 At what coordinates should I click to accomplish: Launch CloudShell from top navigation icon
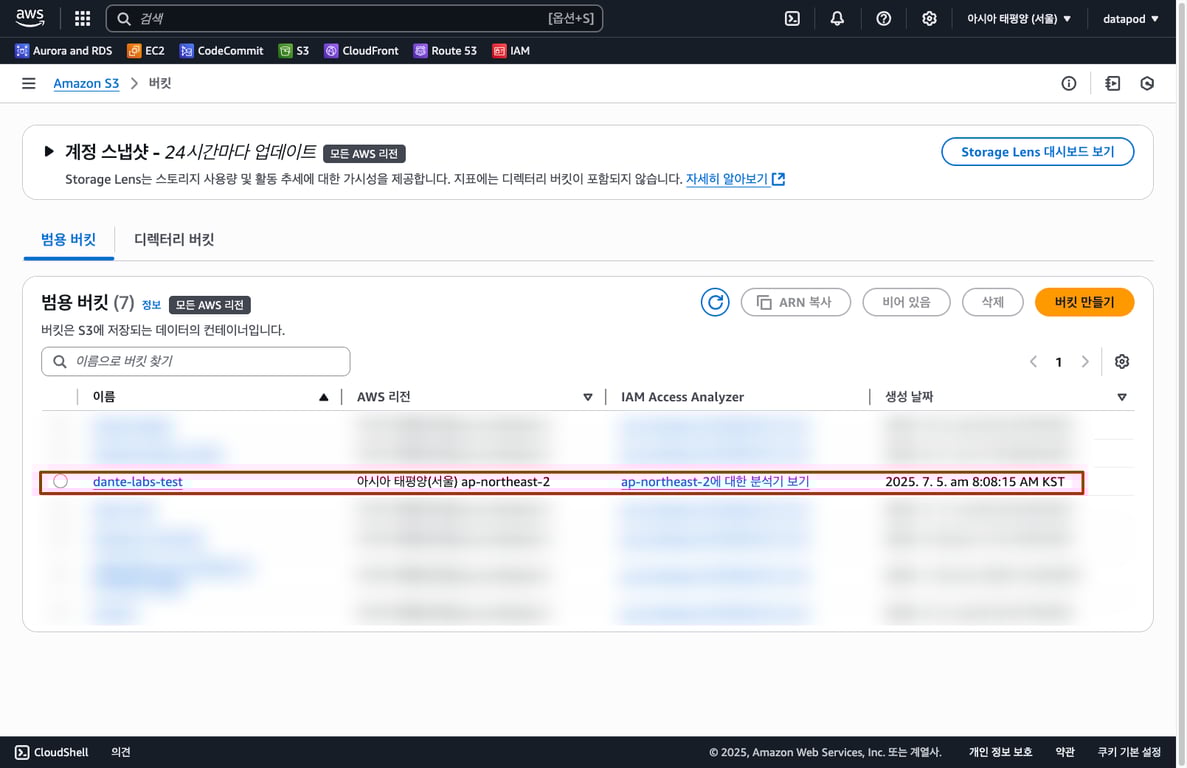click(792, 18)
